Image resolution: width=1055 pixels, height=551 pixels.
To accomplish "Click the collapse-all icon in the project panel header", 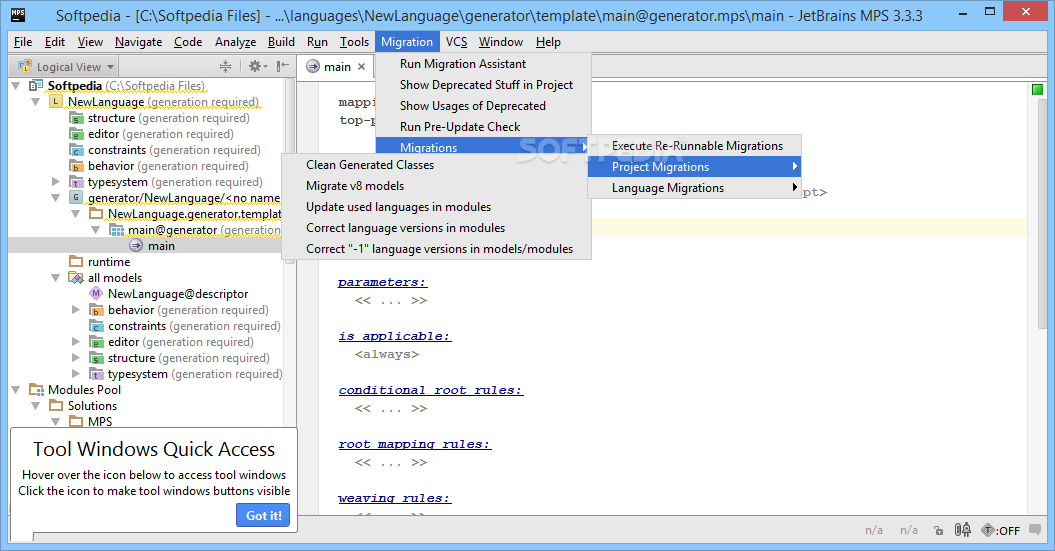I will click(x=225, y=66).
